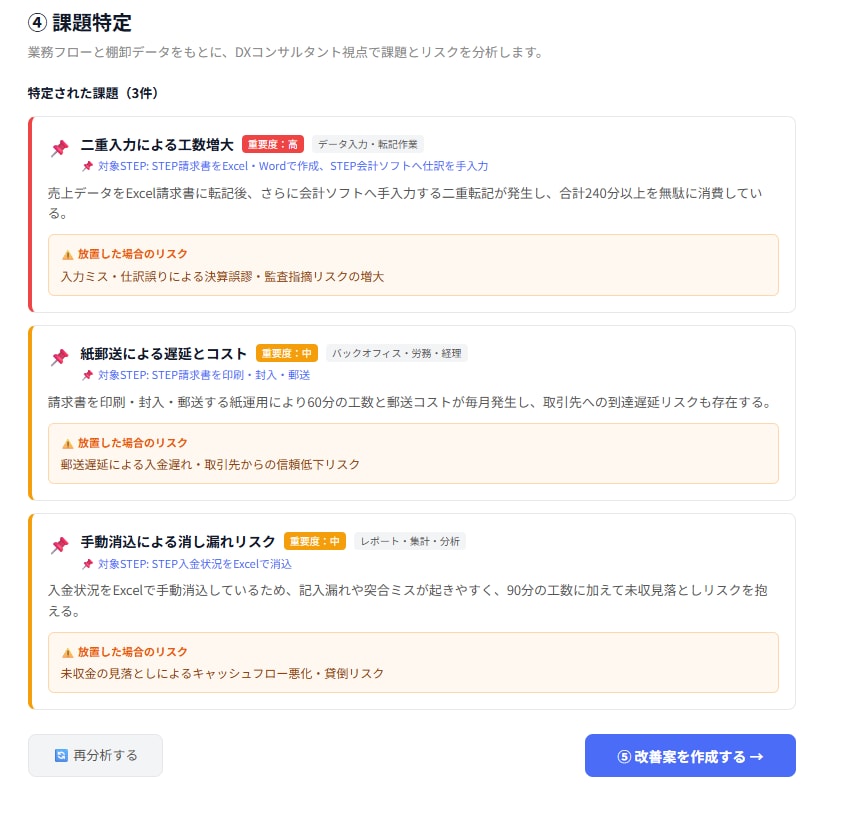Click description 請求書を印刷・封入・郵送する紙運用
Screen dimensions: 848x814
(x=410, y=402)
